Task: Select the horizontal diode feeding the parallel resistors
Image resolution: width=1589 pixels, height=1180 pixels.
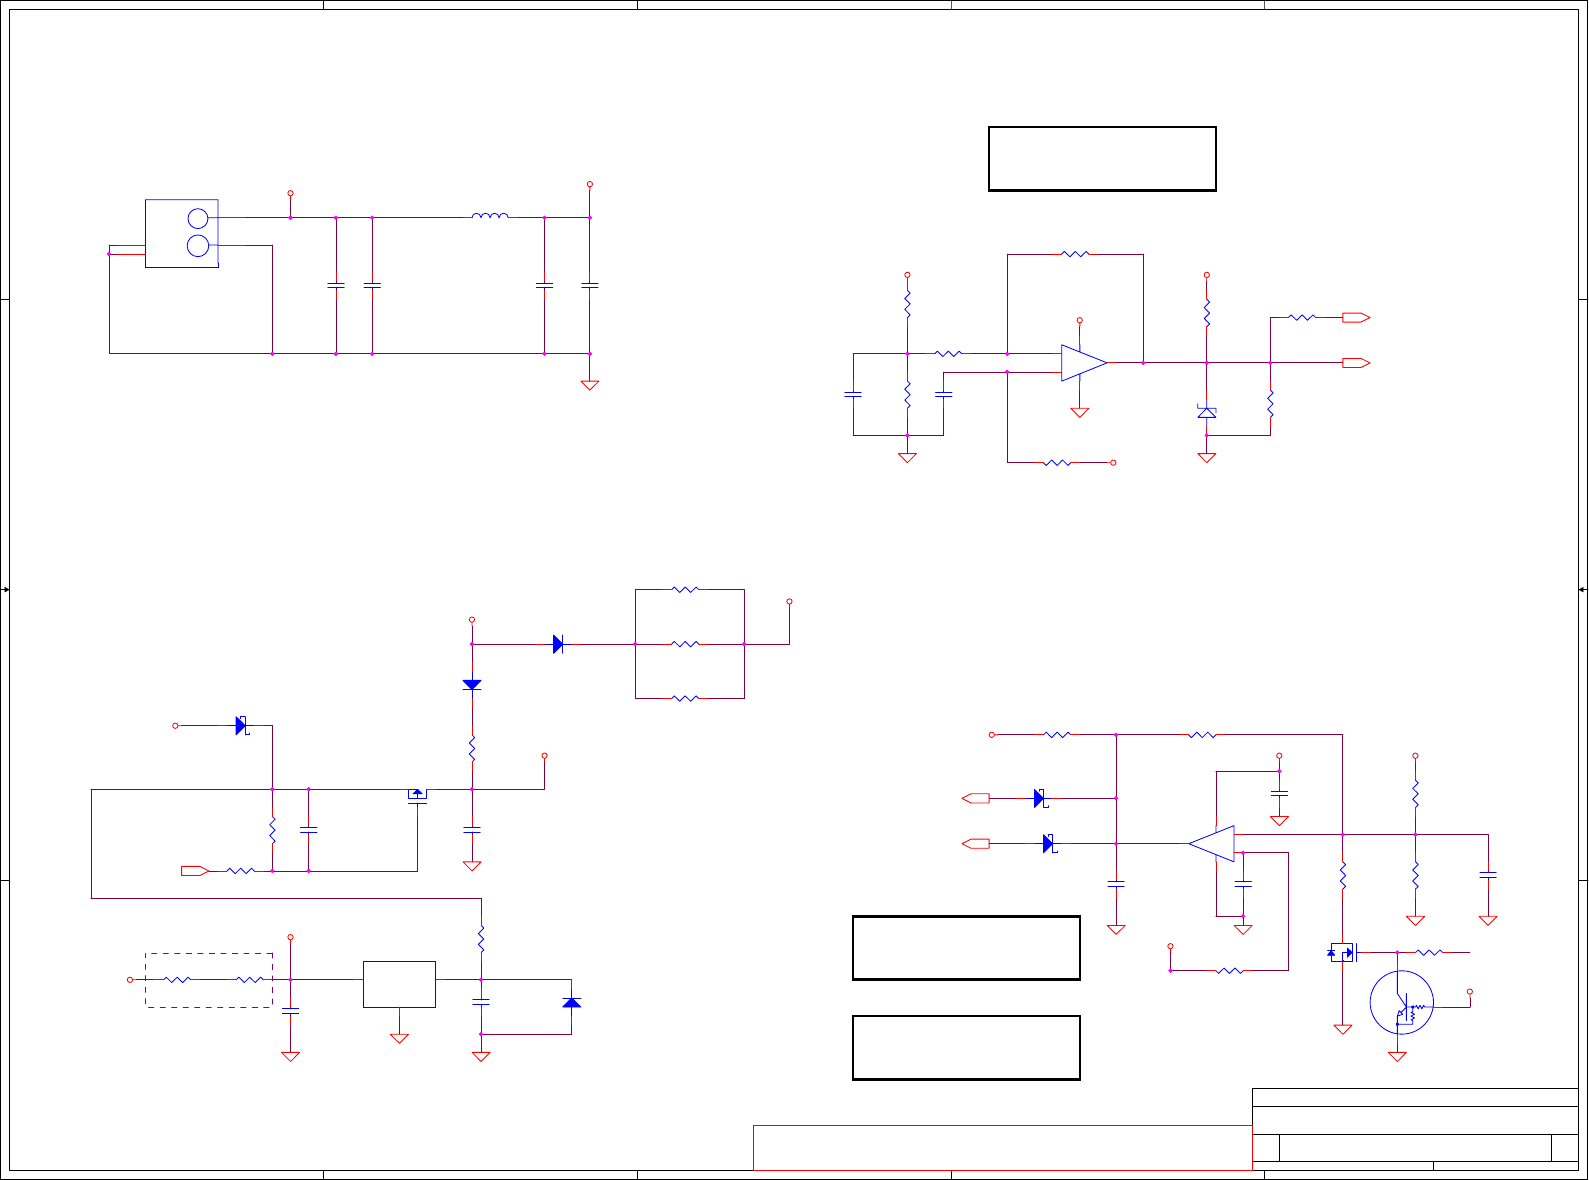Action: pyautogui.click(x=558, y=644)
